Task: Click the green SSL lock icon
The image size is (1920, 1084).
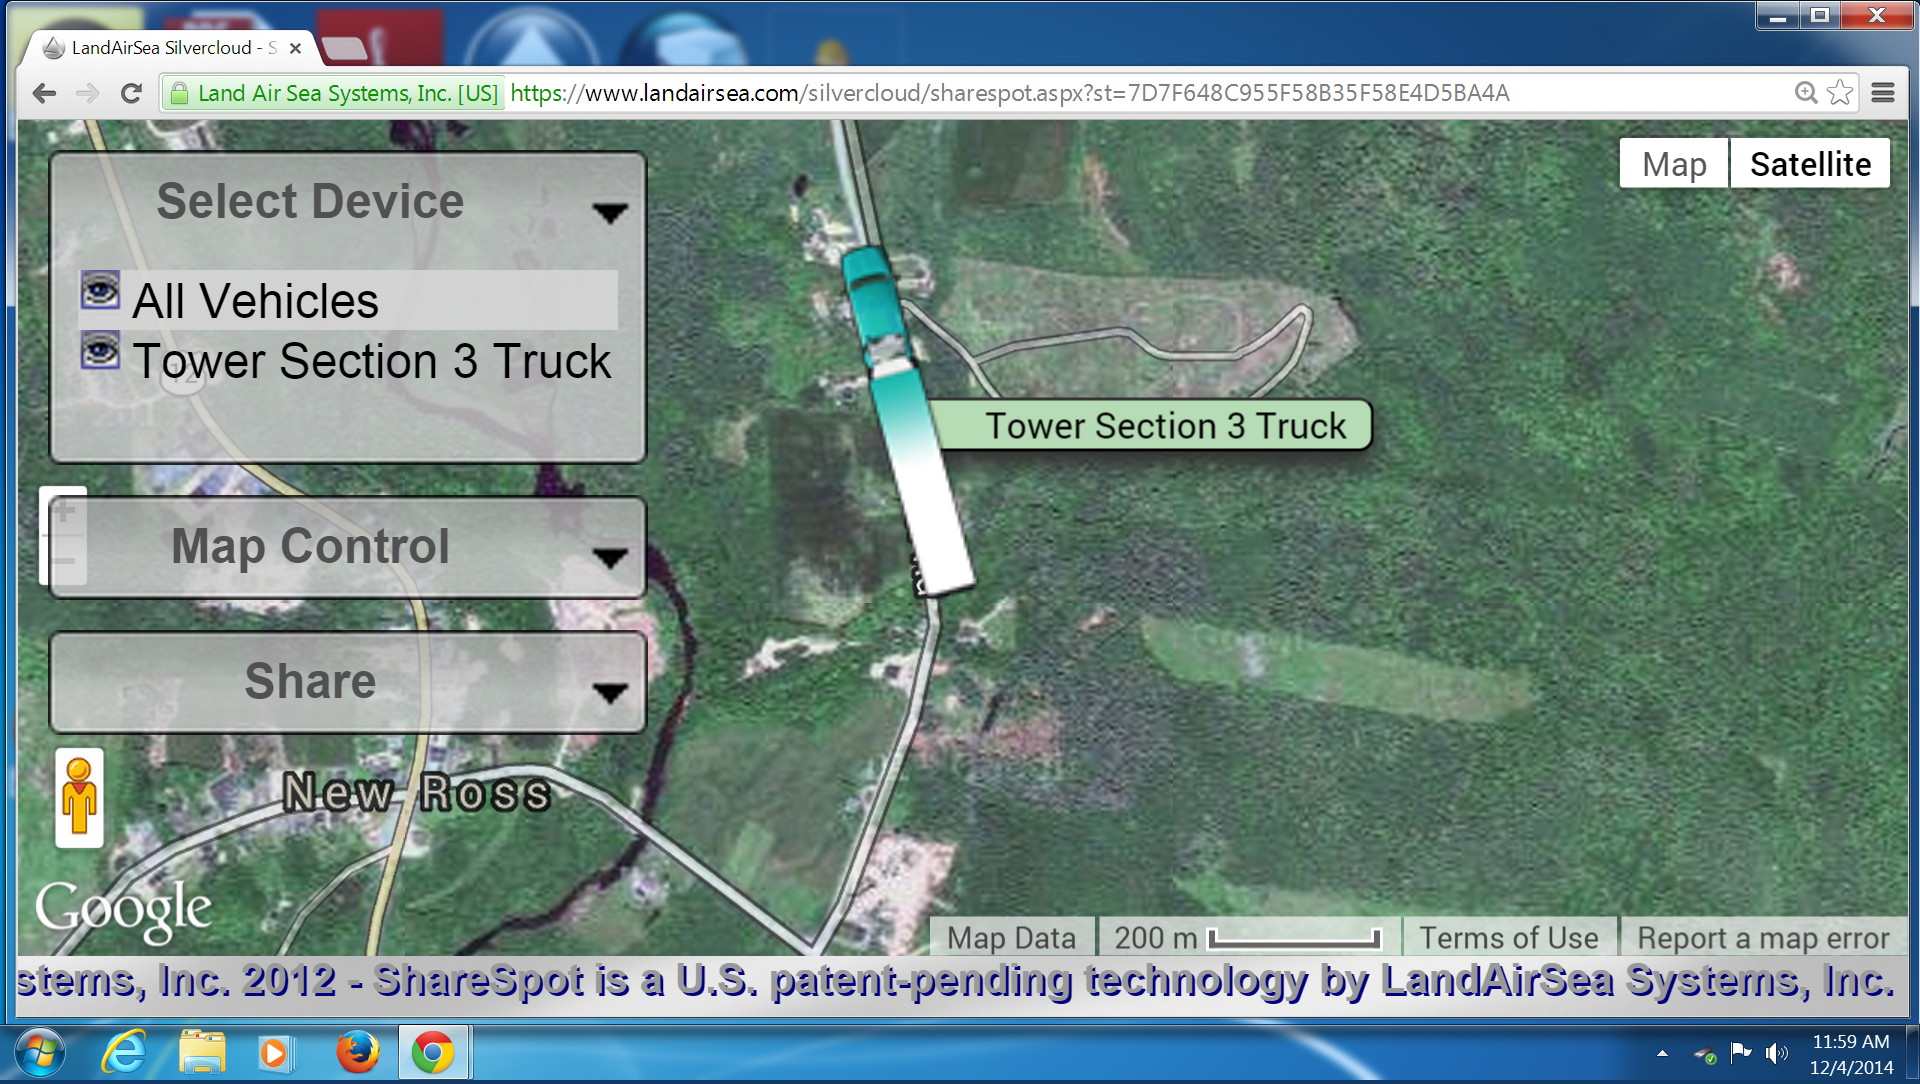Action: pos(179,93)
